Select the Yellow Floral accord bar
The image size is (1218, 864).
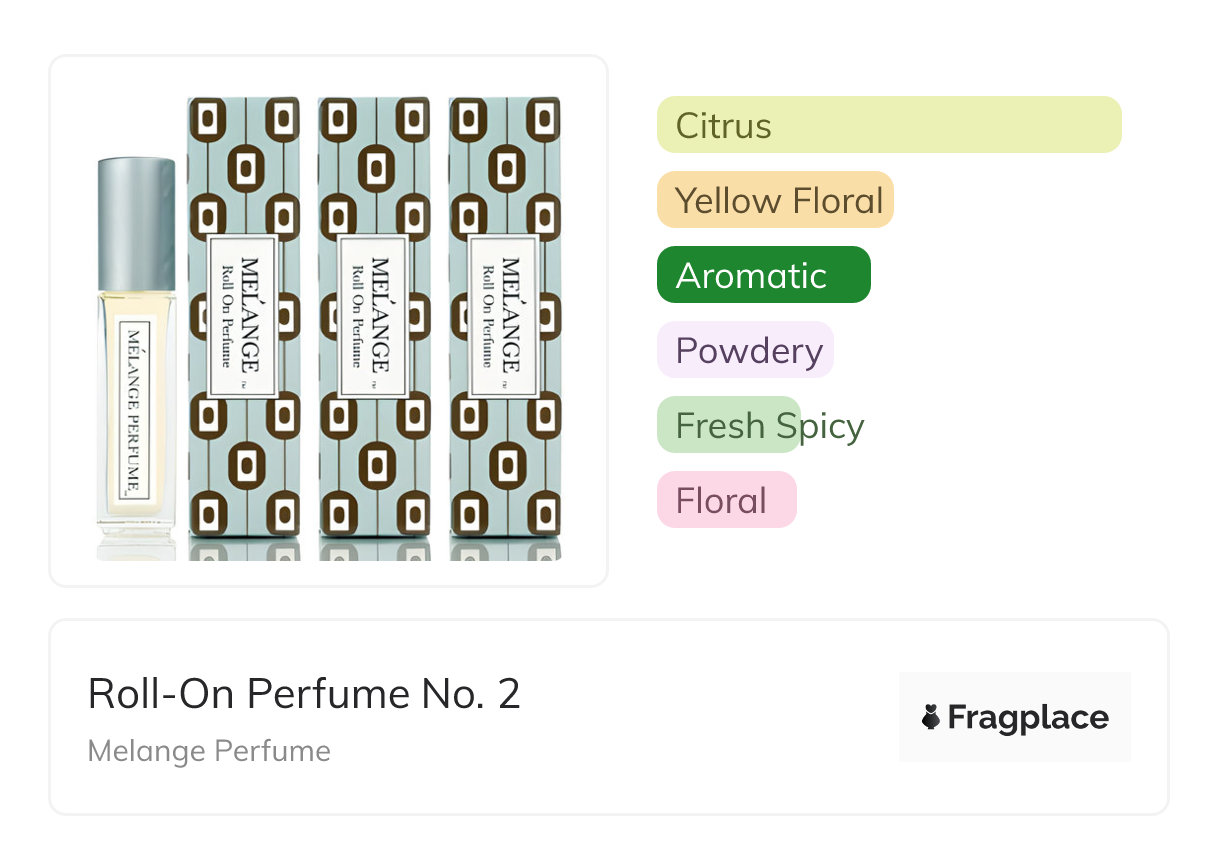[775, 200]
